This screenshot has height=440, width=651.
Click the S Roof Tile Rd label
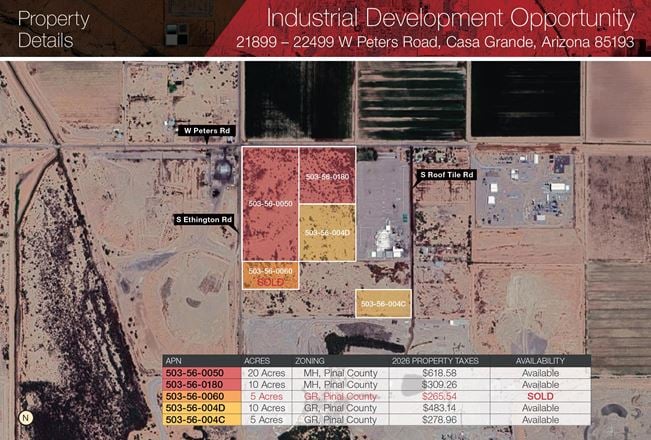click(447, 175)
